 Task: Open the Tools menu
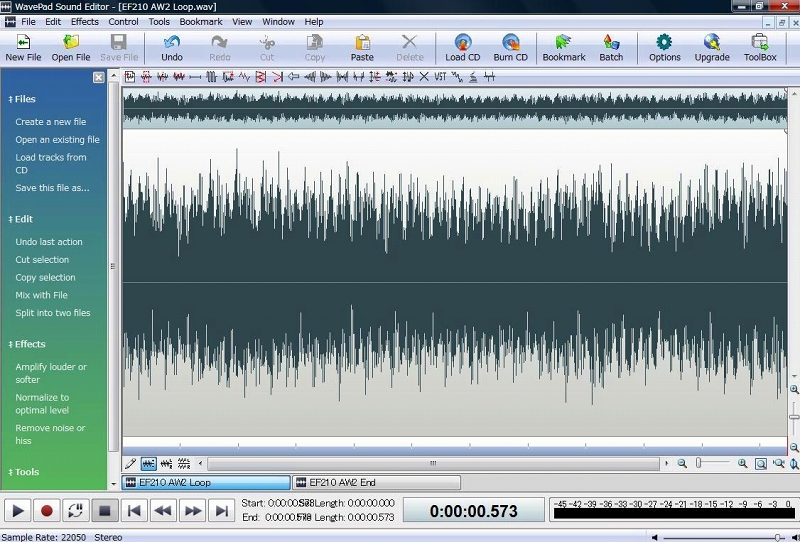click(159, 22)
